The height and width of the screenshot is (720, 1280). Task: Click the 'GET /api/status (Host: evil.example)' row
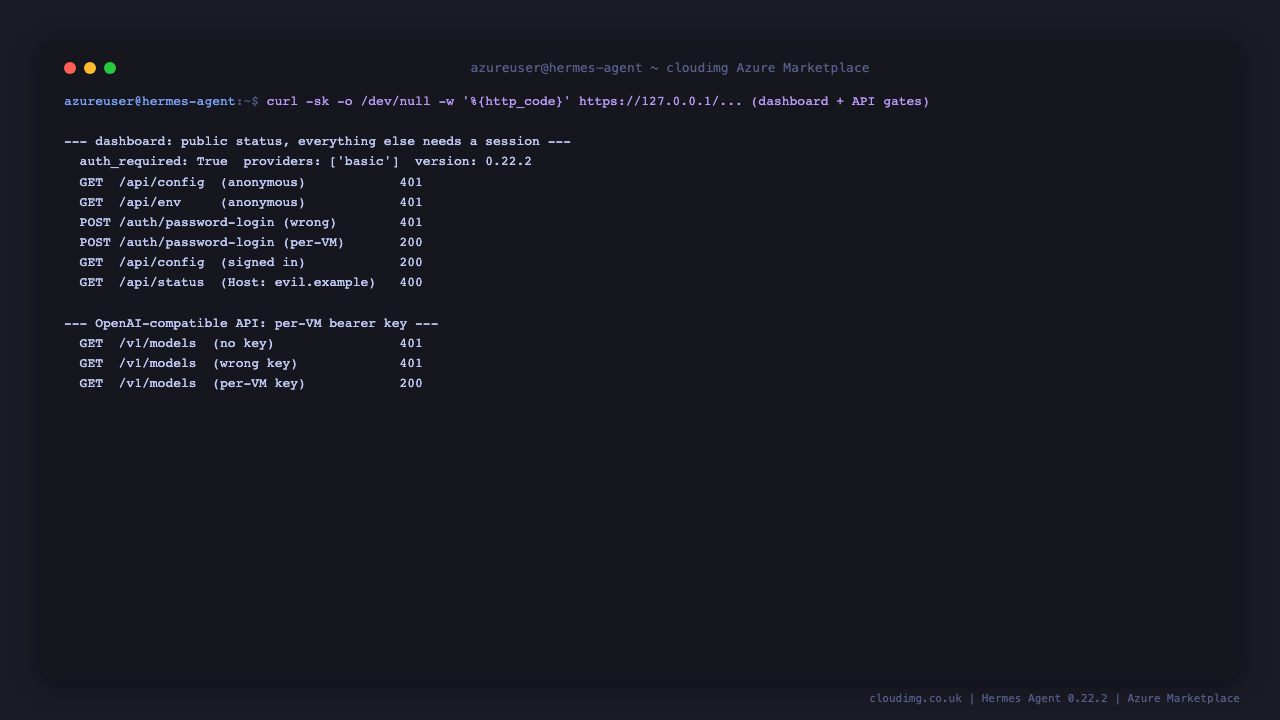pyautogui.click(x=251, y=282)
